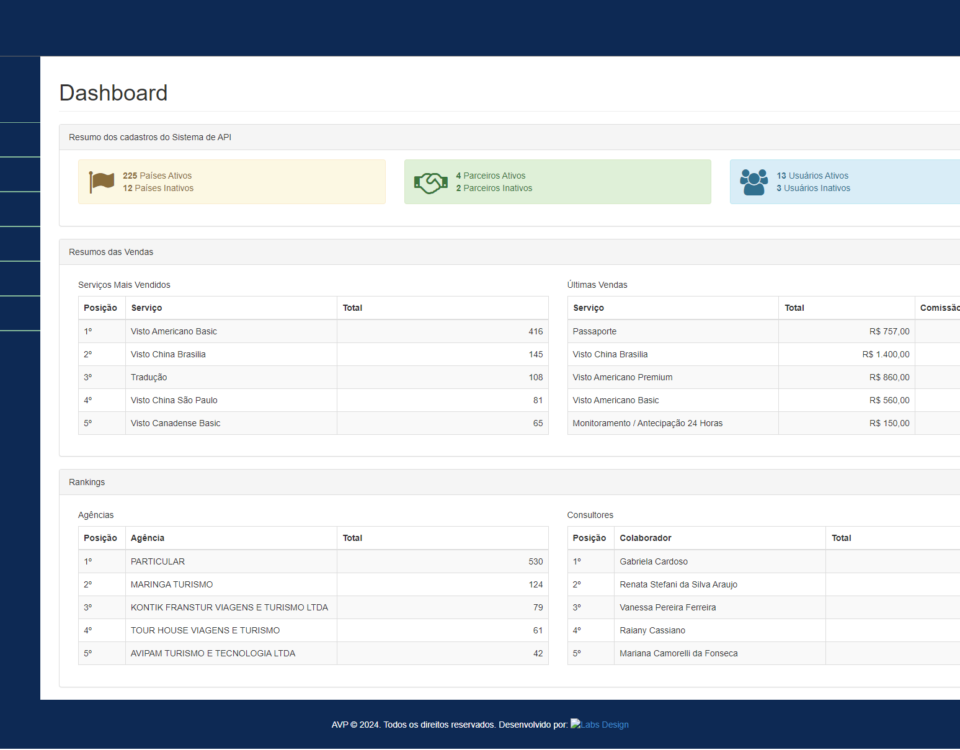Viewport: 960px width, 750px height.
Task: Select 'Visto China Brasília' in Serviços Mais Vendidos
Action: pyautogui.click(x=168, y=354)
